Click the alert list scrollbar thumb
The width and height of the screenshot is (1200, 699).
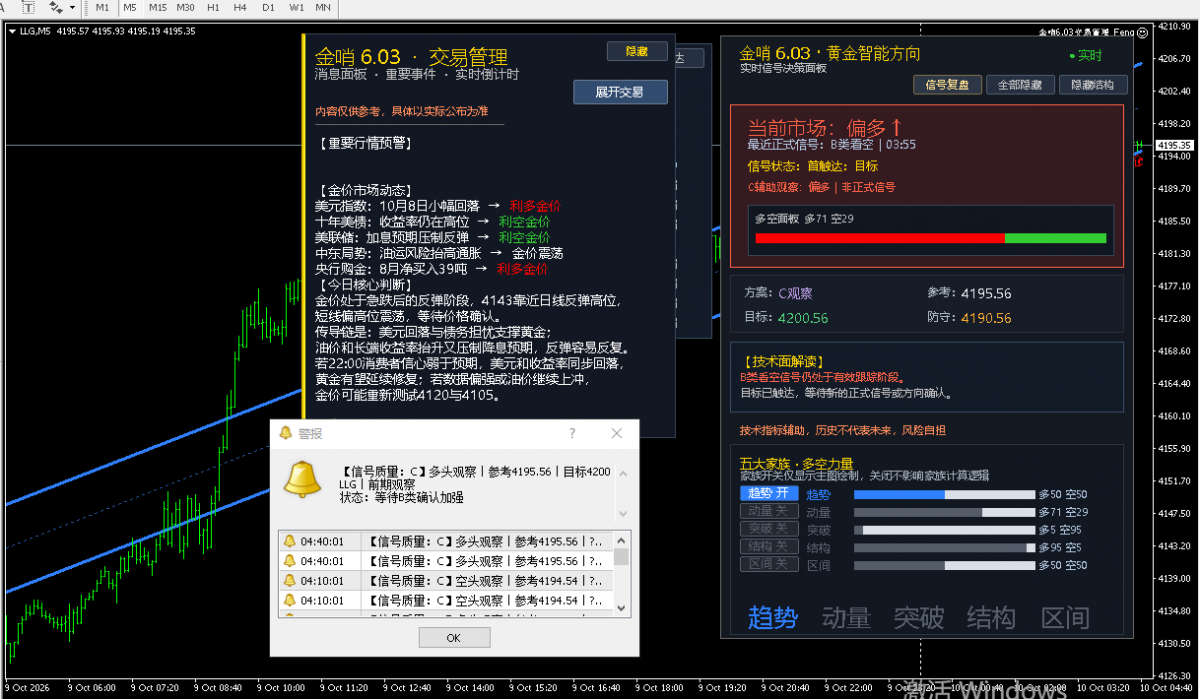[622, 557]
